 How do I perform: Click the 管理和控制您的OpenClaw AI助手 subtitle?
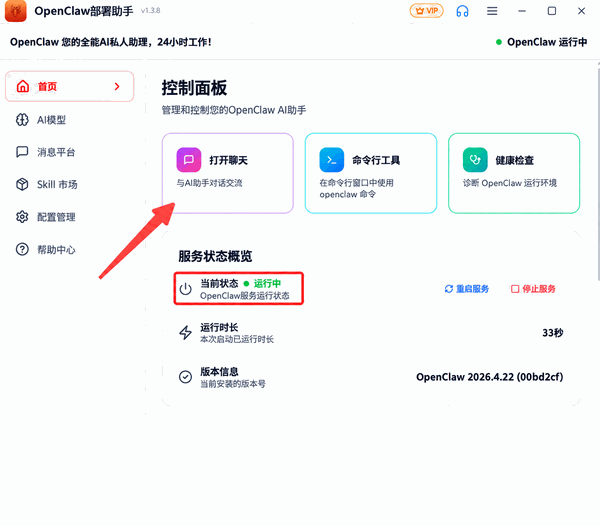point(234,110)
